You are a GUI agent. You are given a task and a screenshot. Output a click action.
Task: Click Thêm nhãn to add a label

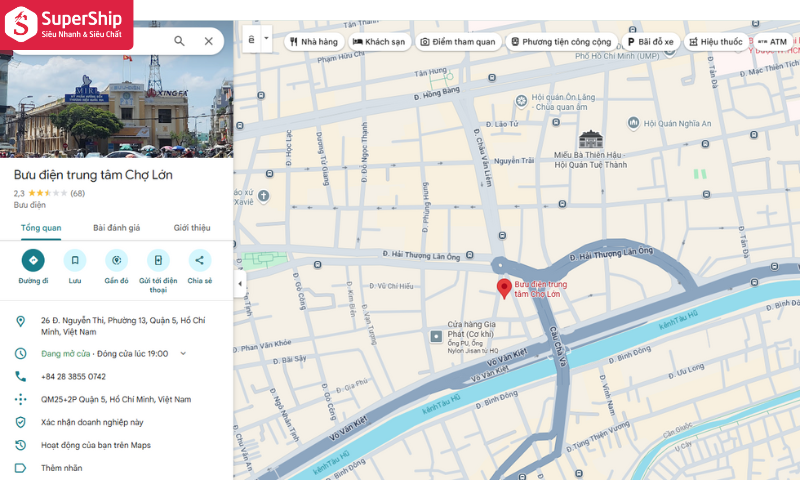(62, 468)
